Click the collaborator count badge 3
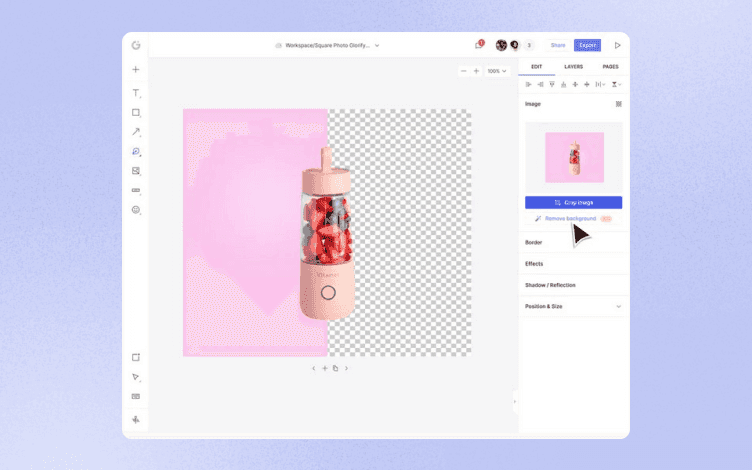Image resolution: width=752 pixels, height=470 pixels. click(529, 45)
